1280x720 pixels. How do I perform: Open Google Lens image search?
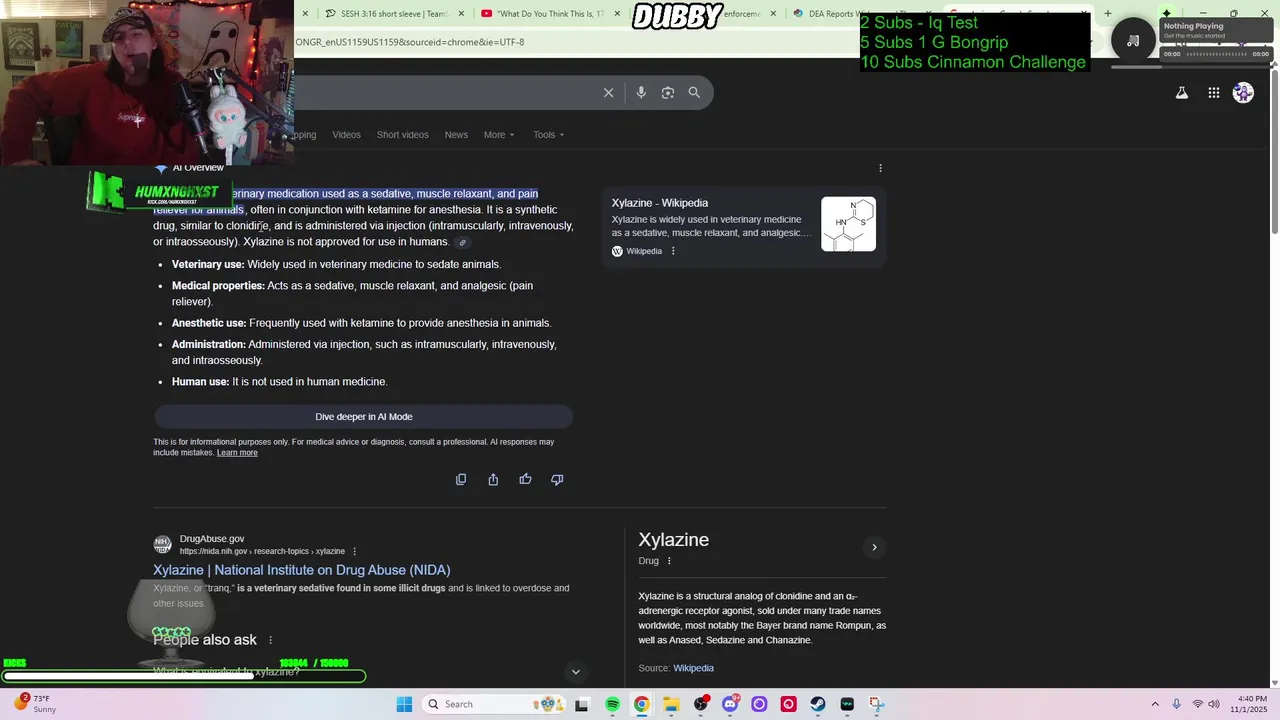[668, 92]
